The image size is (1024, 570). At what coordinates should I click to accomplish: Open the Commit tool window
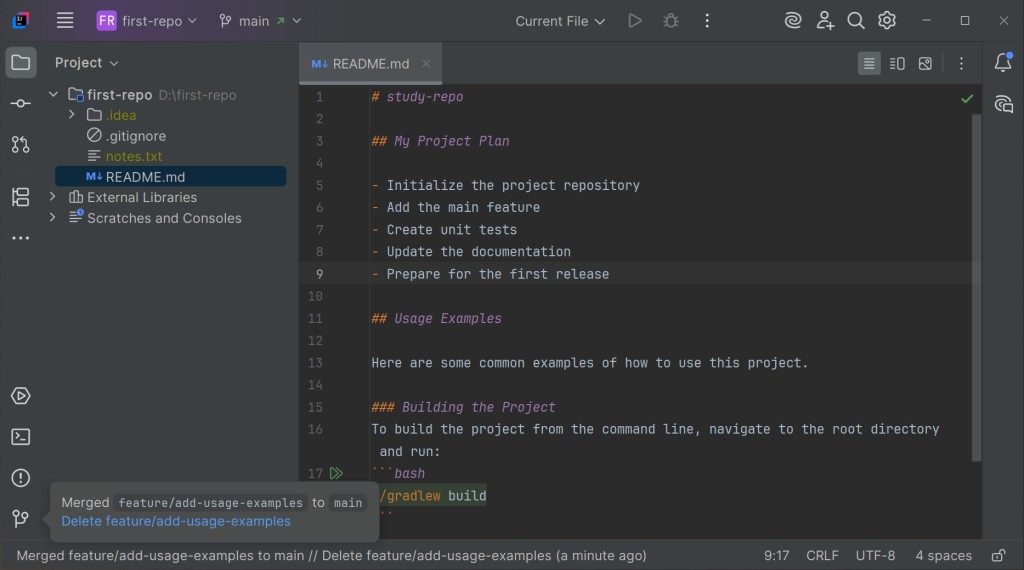click(x=21, y=103)
